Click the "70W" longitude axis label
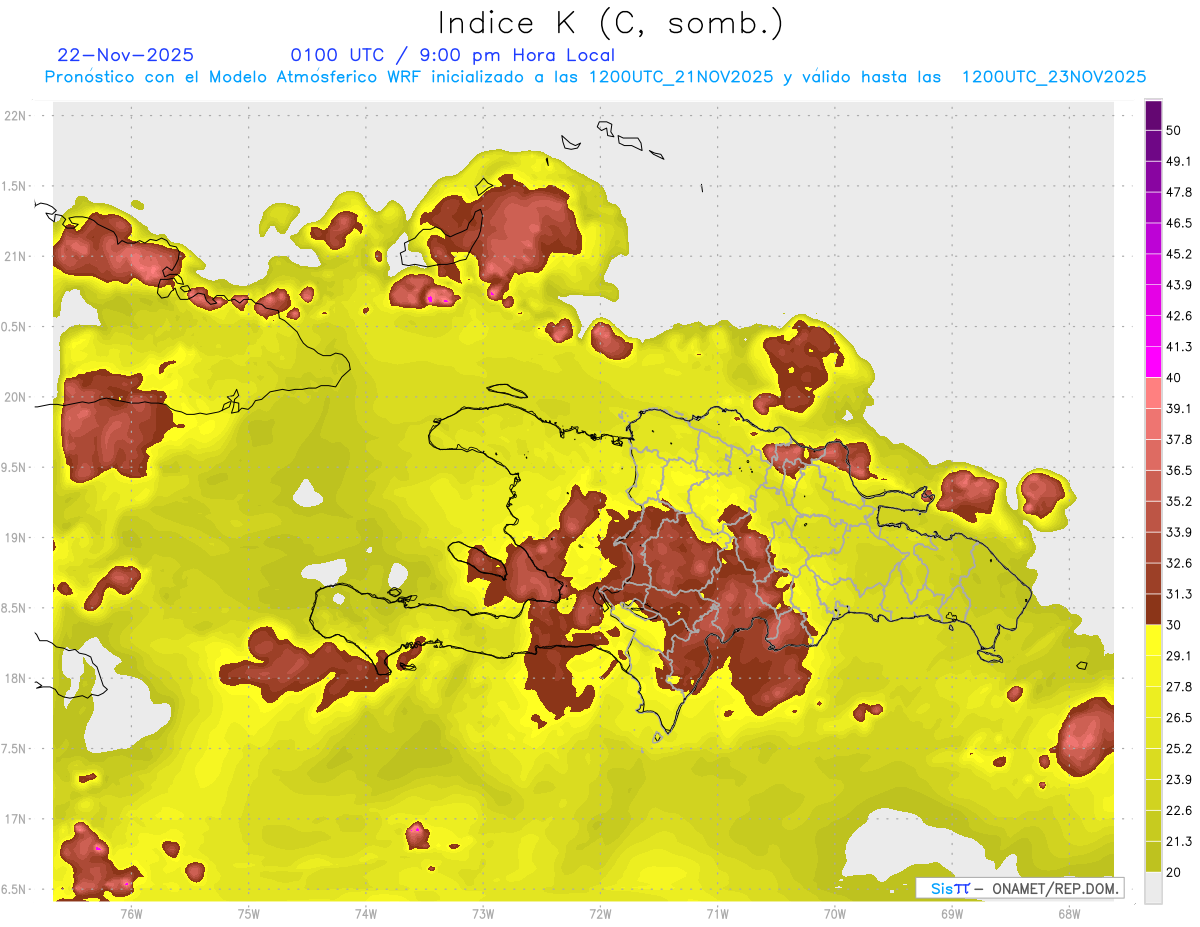Viewport: 1200px width, 927px height. [x=835, y=913]
